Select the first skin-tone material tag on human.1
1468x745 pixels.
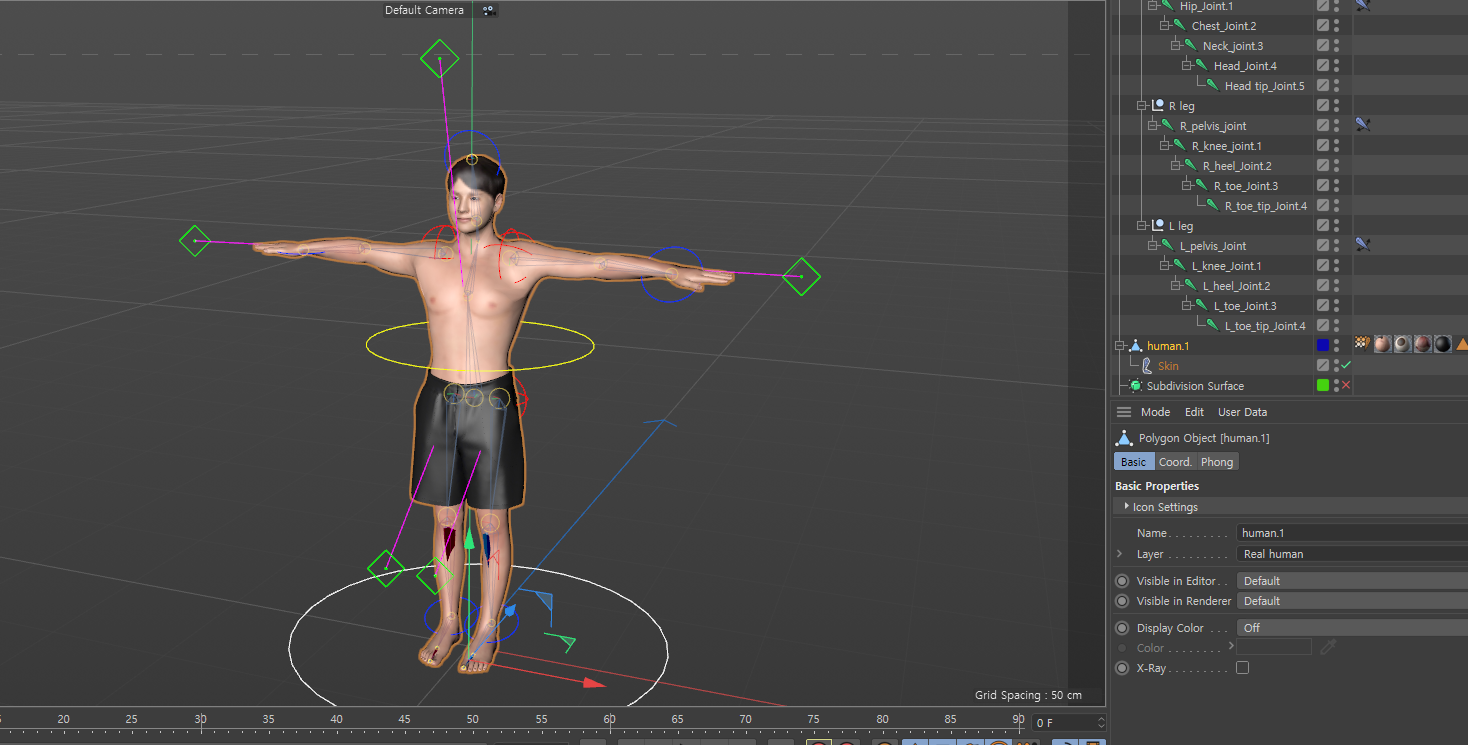(x=1382, y=344)
